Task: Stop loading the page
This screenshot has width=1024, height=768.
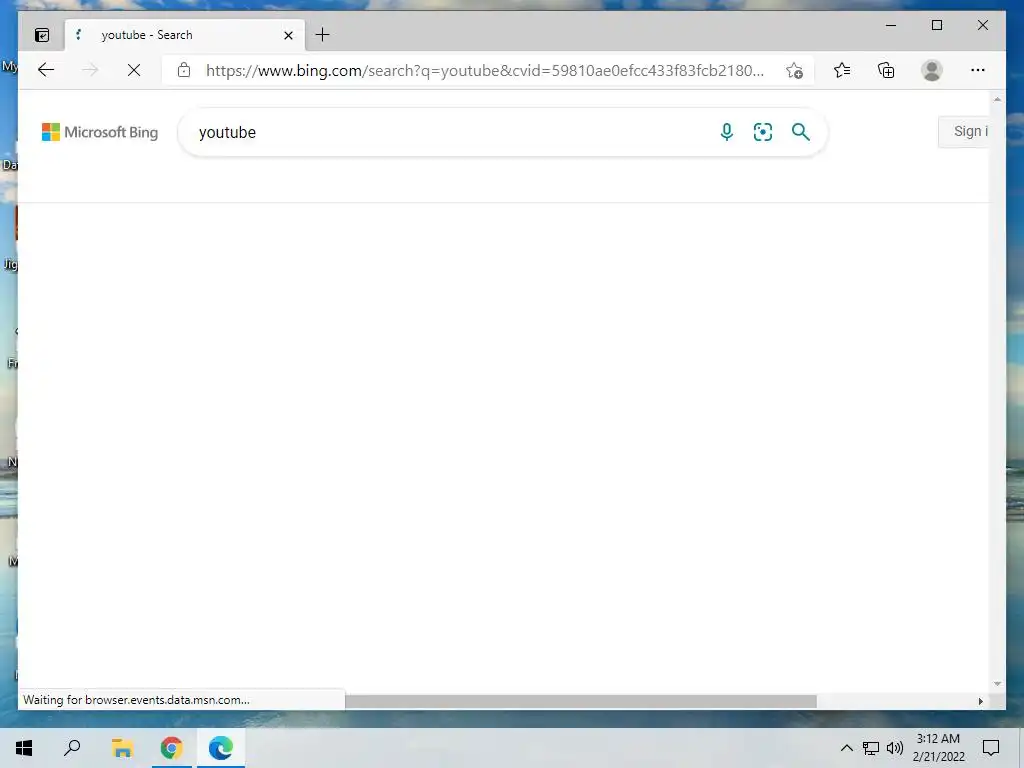Action: tap(134, 70)
